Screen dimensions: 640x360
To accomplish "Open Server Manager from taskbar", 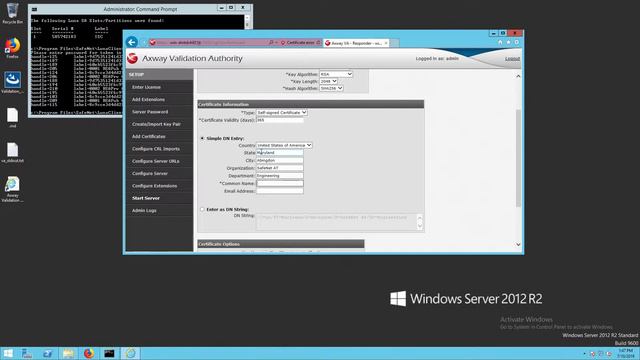I will (x=27, y=353).
